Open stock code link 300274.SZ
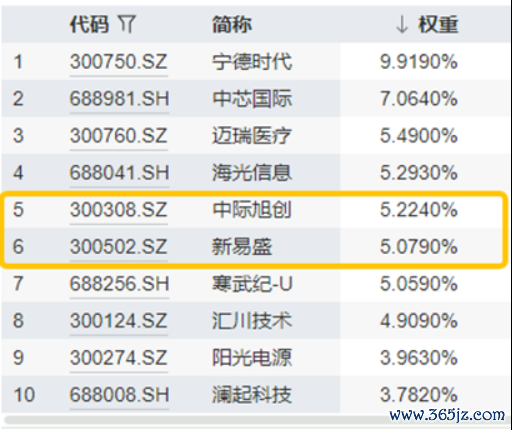The image size is (512, 430). coord(118,358)
